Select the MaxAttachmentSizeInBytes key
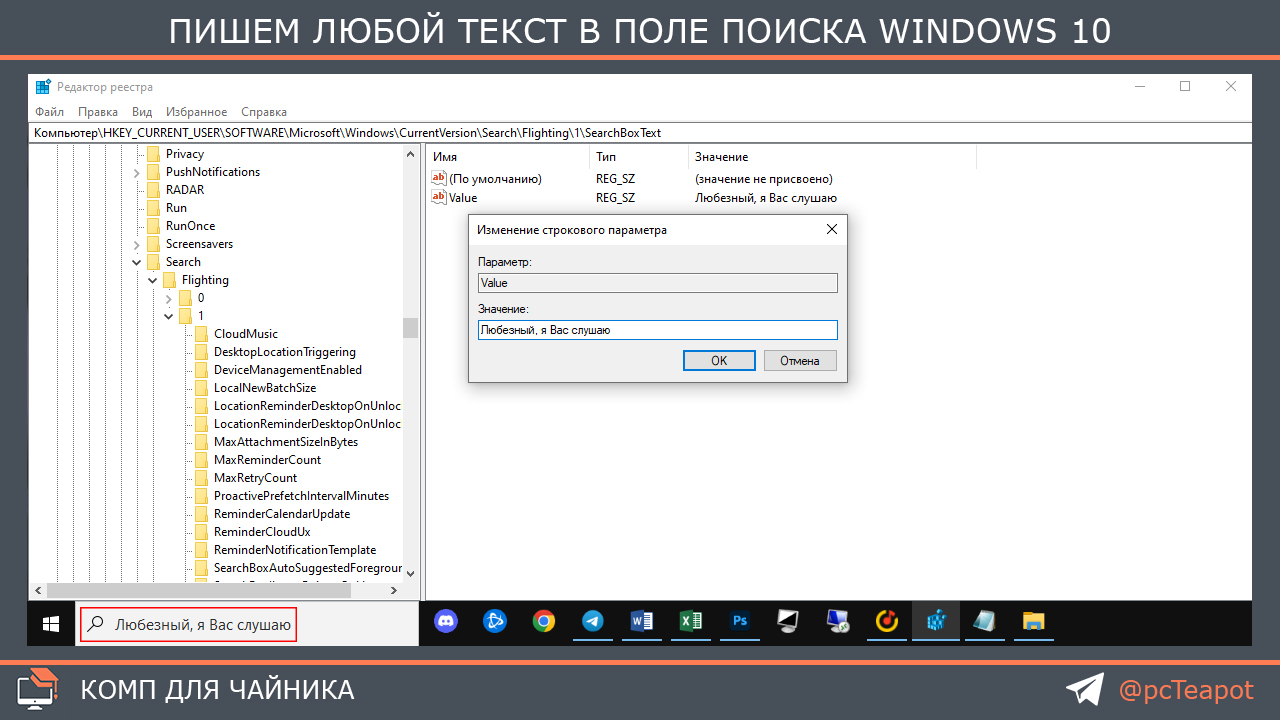Screen dimensions: 1280x720 (286, 442)
